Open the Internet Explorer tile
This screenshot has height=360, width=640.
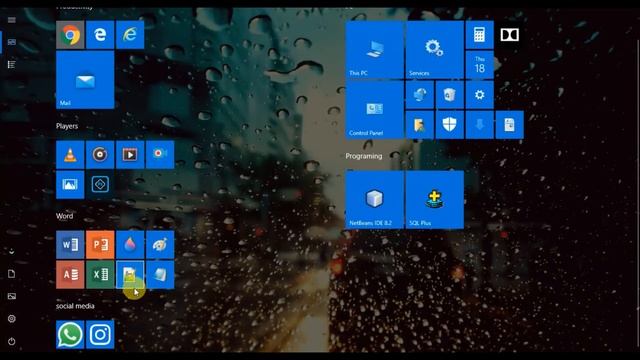click(130, 35)
